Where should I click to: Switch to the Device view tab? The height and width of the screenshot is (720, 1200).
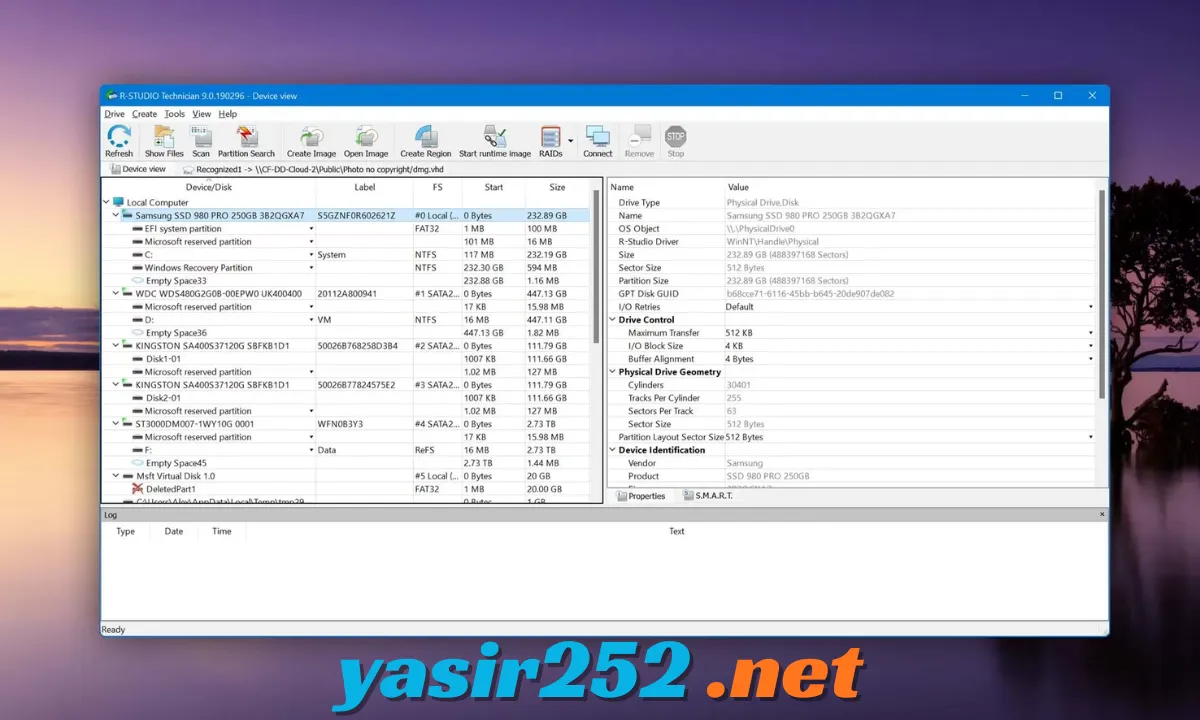tap(138, 169)
